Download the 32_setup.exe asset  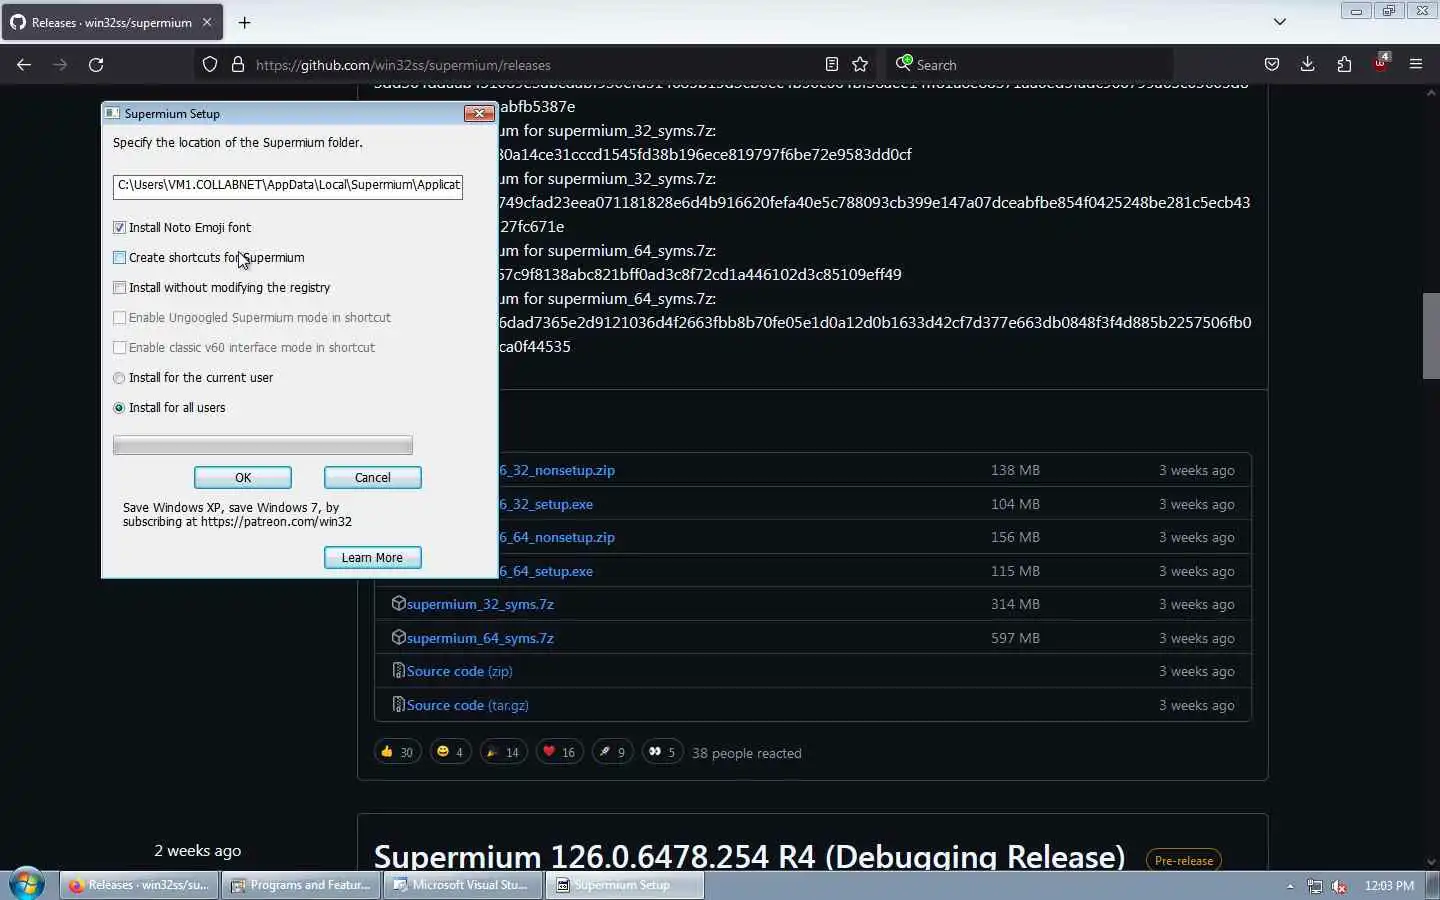(546, 504)
